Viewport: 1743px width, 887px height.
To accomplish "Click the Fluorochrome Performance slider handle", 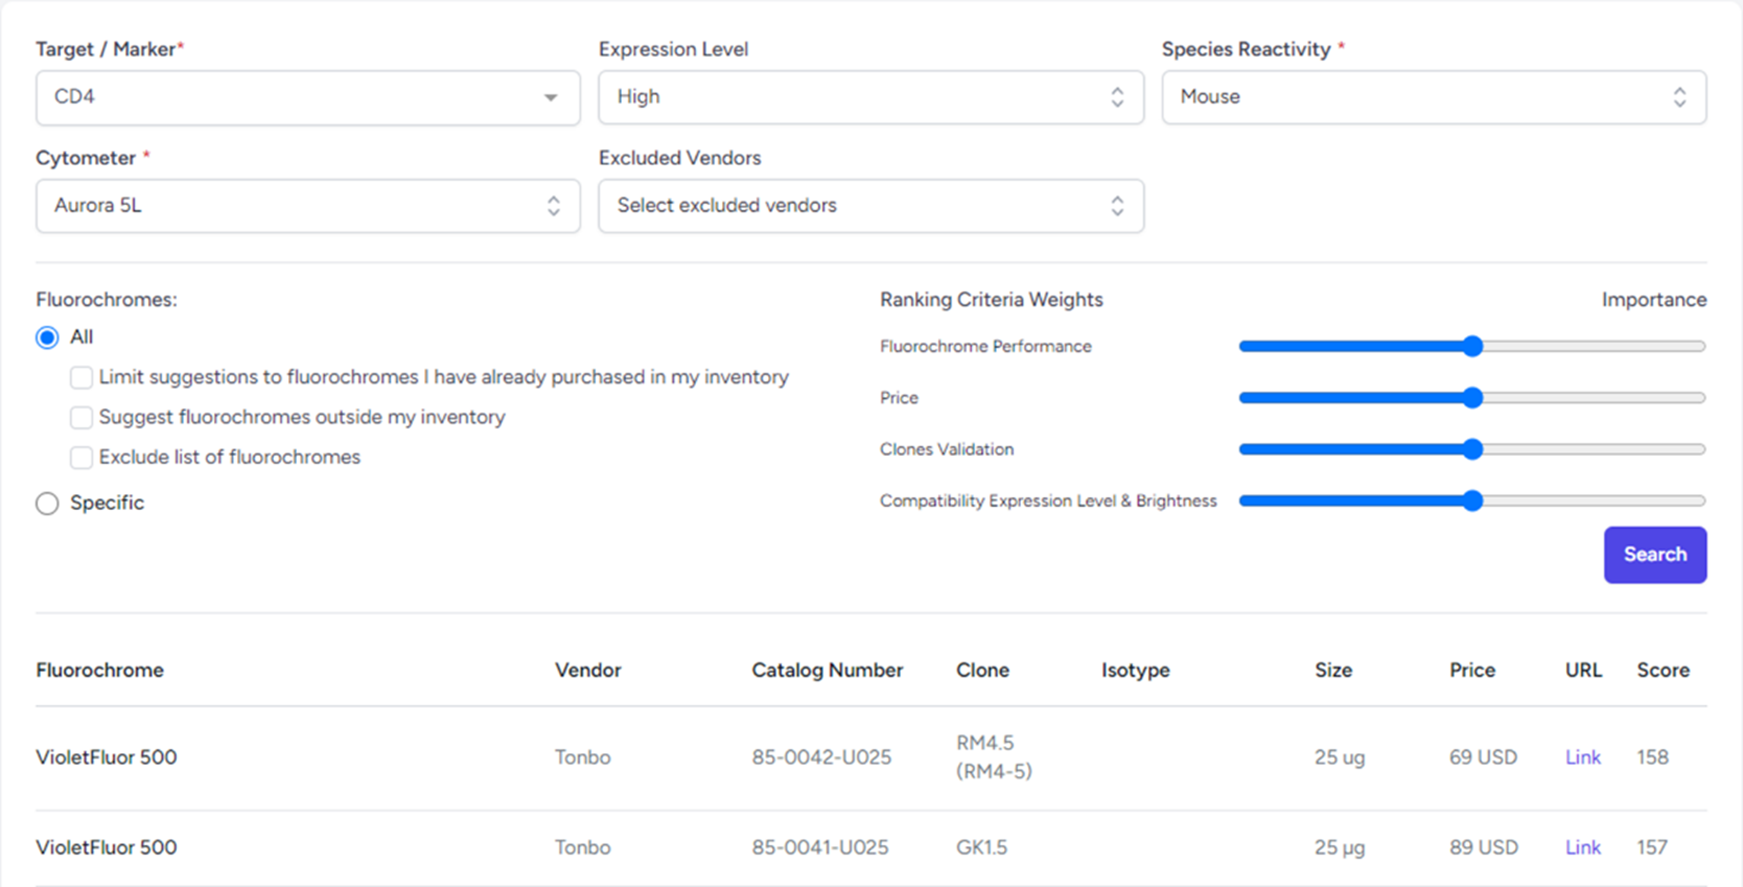I will click(x=1472, y=346).
